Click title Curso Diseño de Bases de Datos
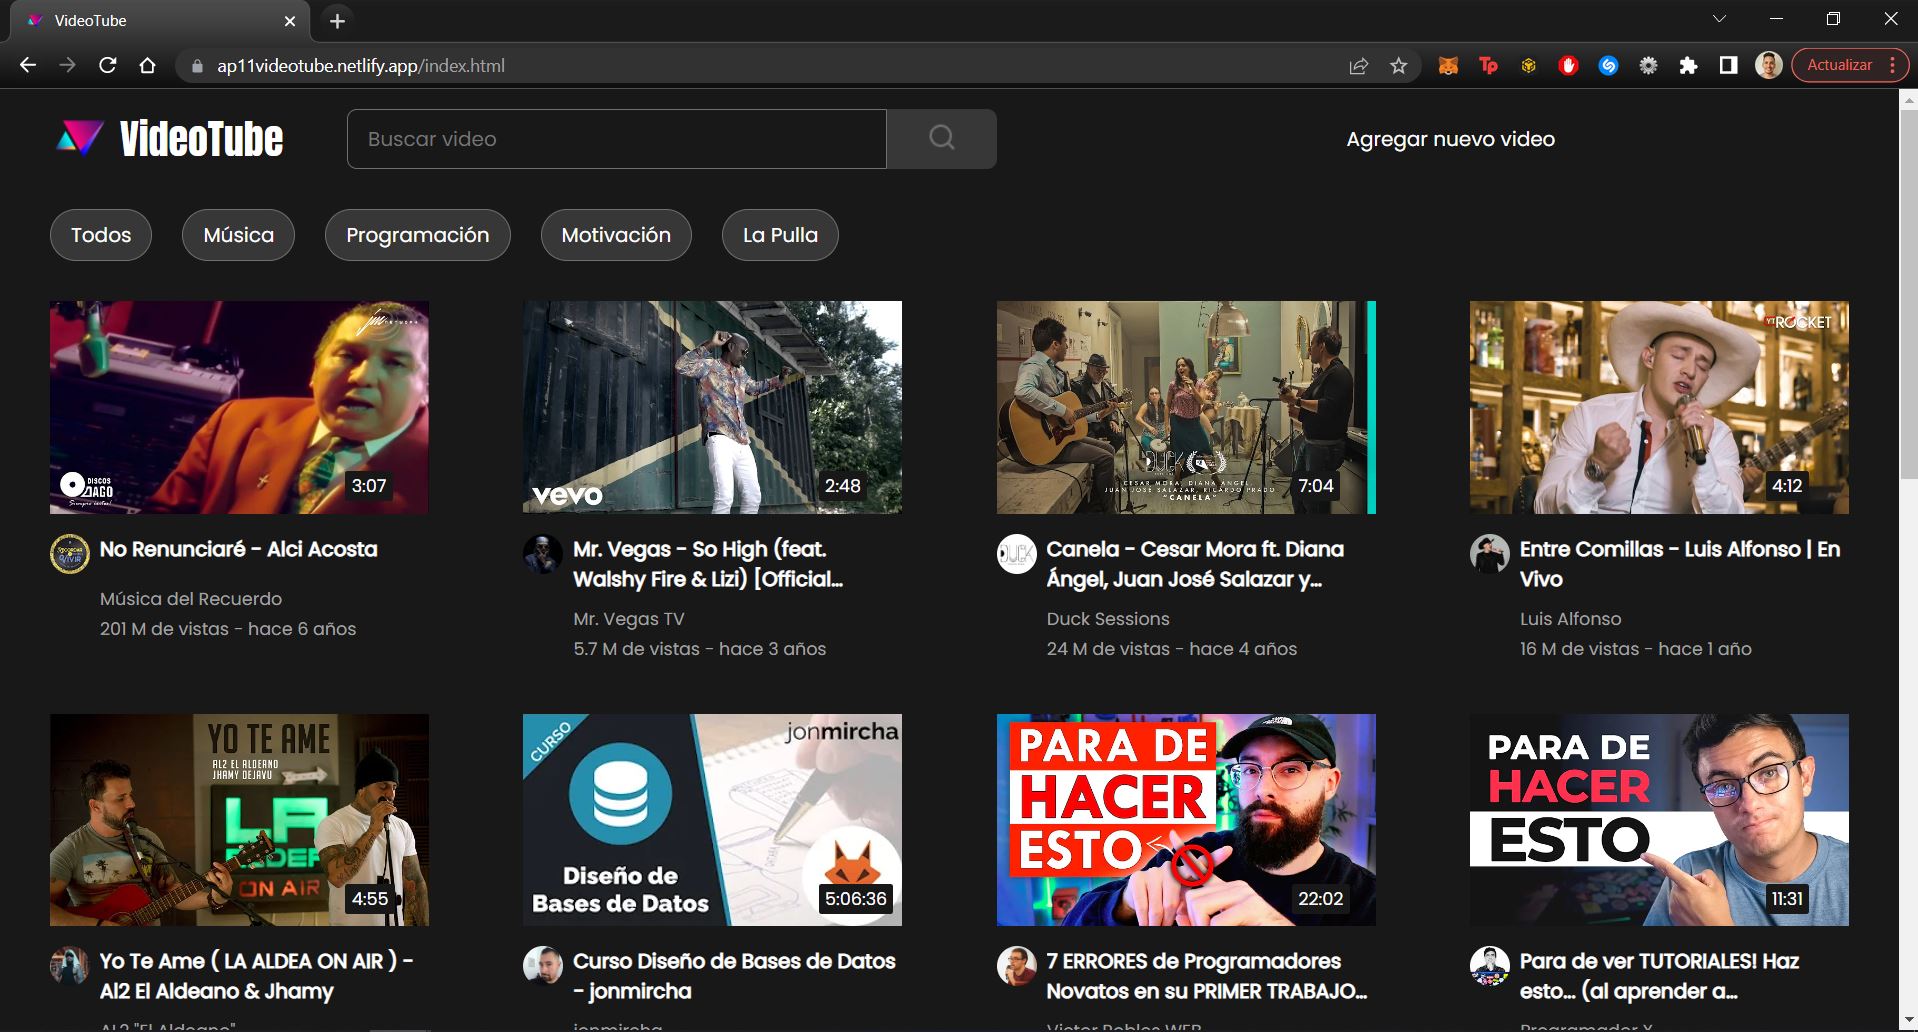Image resolution: width=1918 pixels, height=1032 pixels. click(x=734, y=976)
